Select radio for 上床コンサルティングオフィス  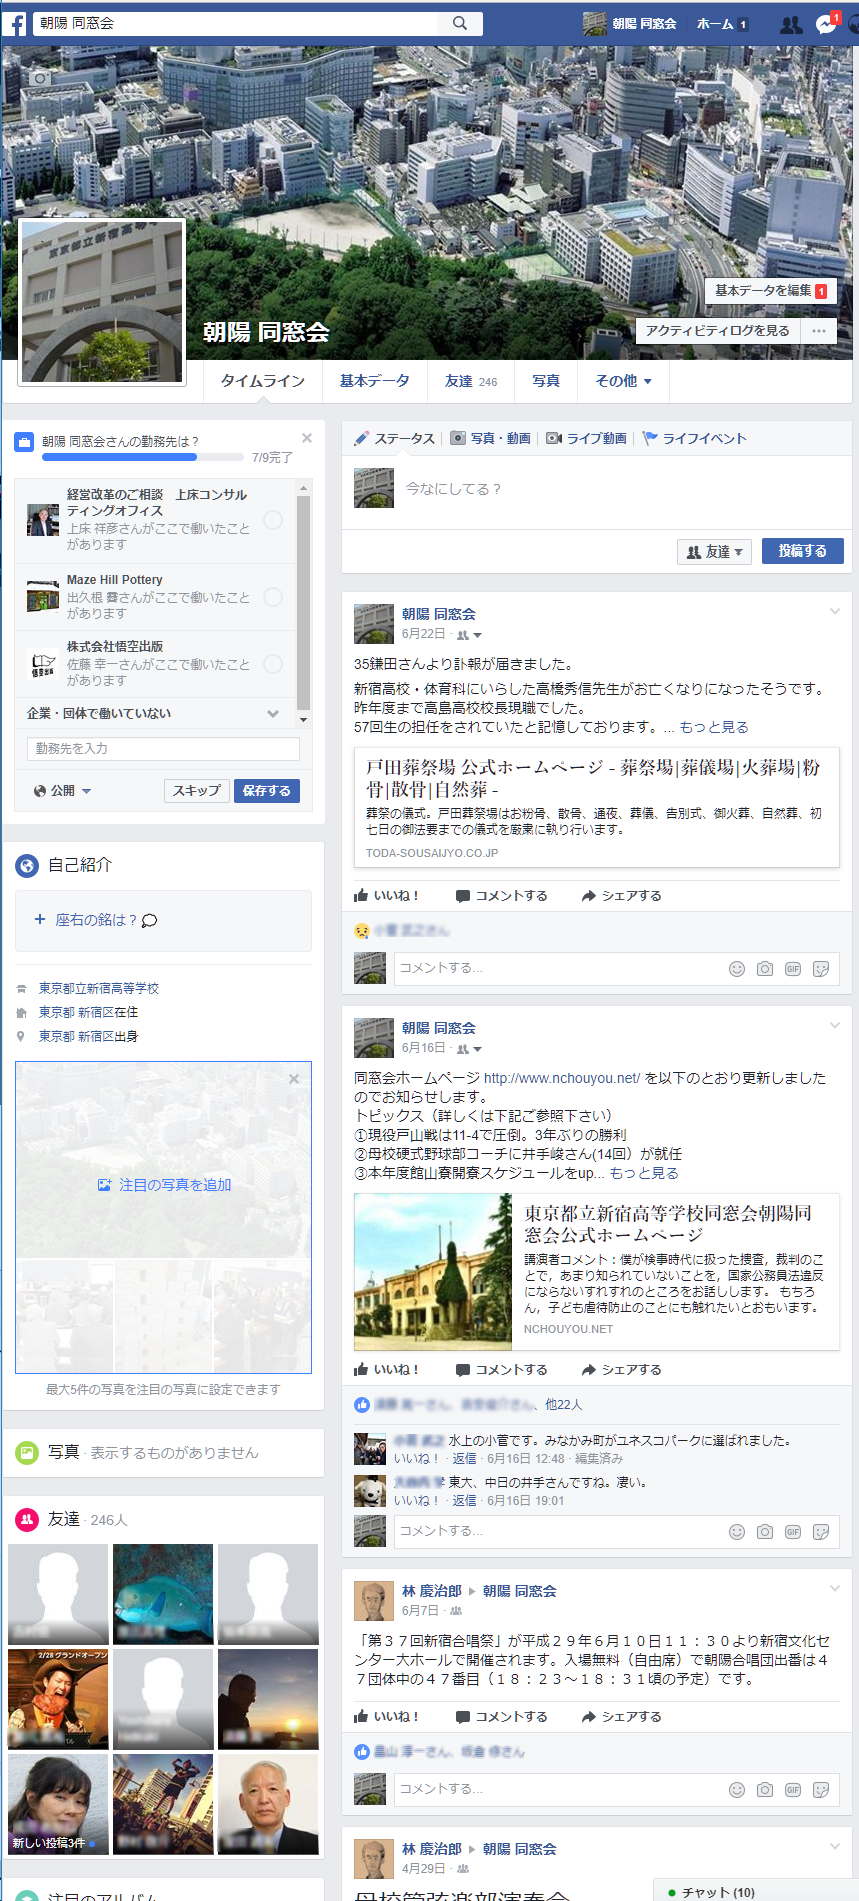273,520
